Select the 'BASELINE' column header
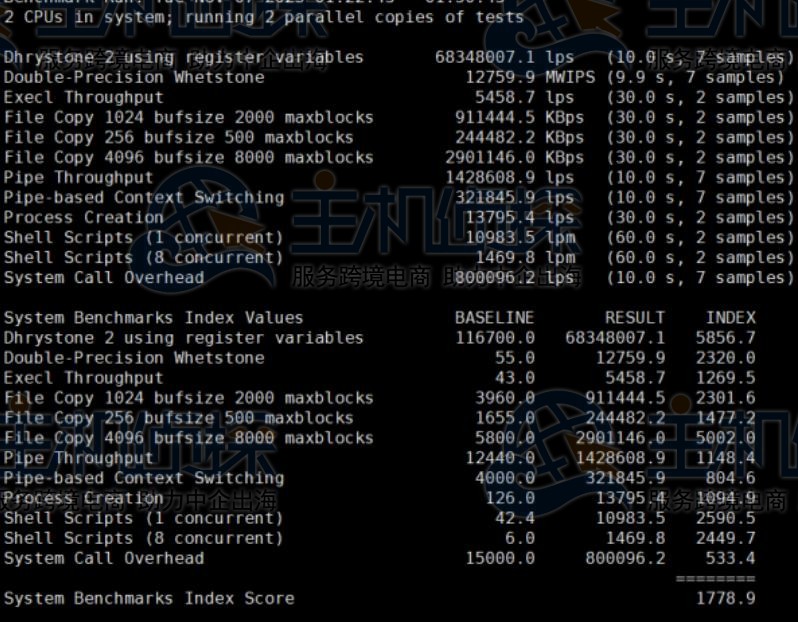The image size is (798, 622). tap(495, 318)
